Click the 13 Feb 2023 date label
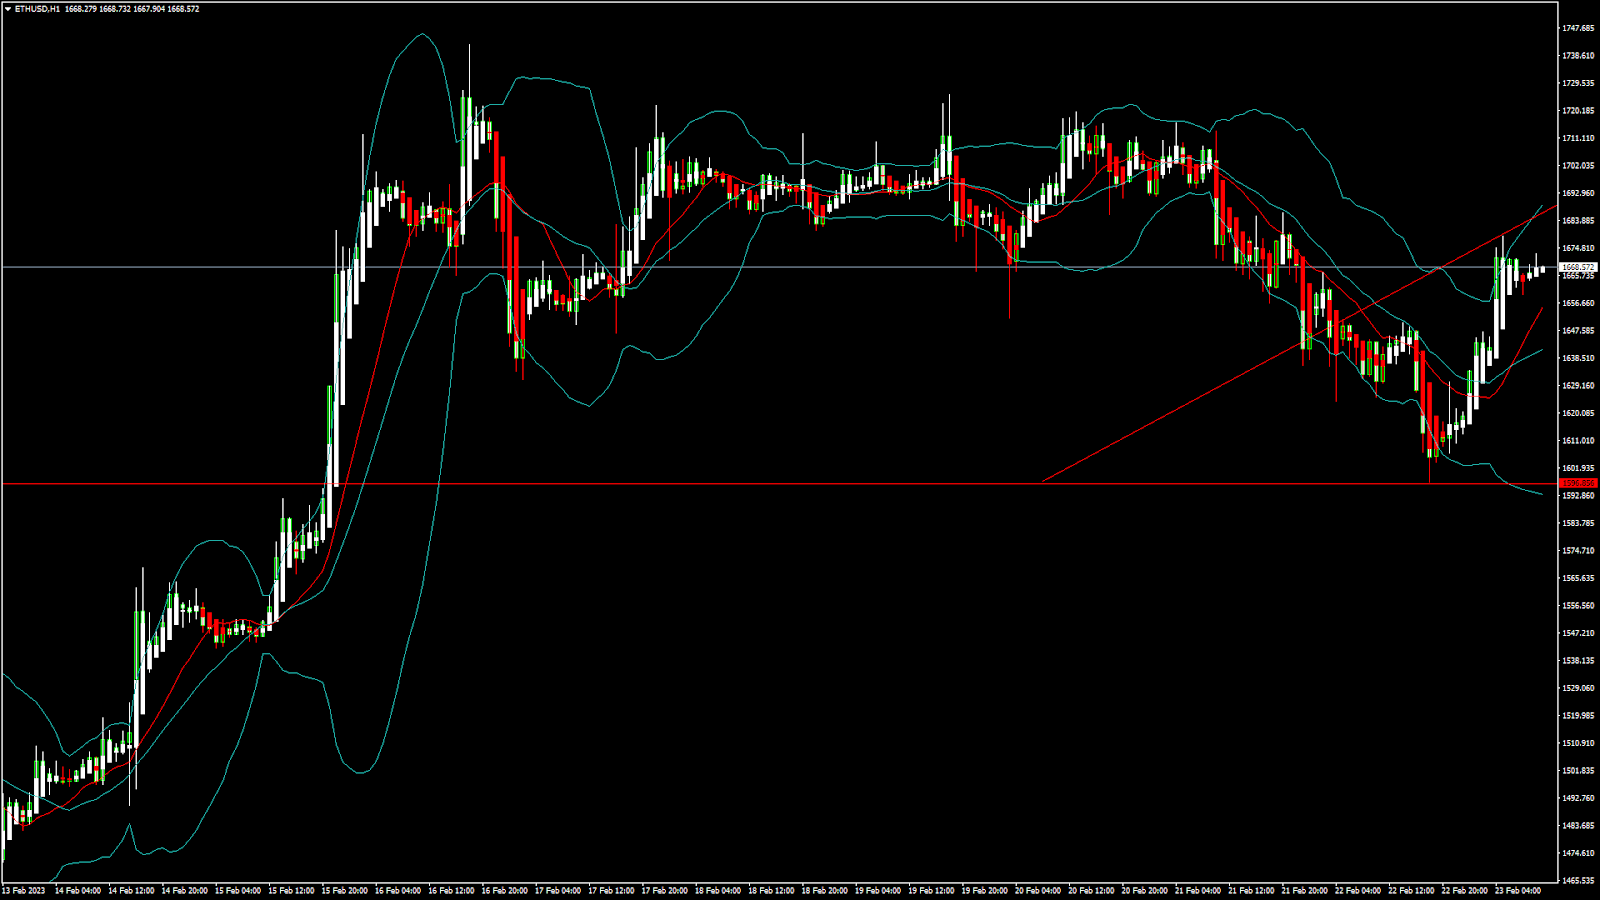 (24, 890)
